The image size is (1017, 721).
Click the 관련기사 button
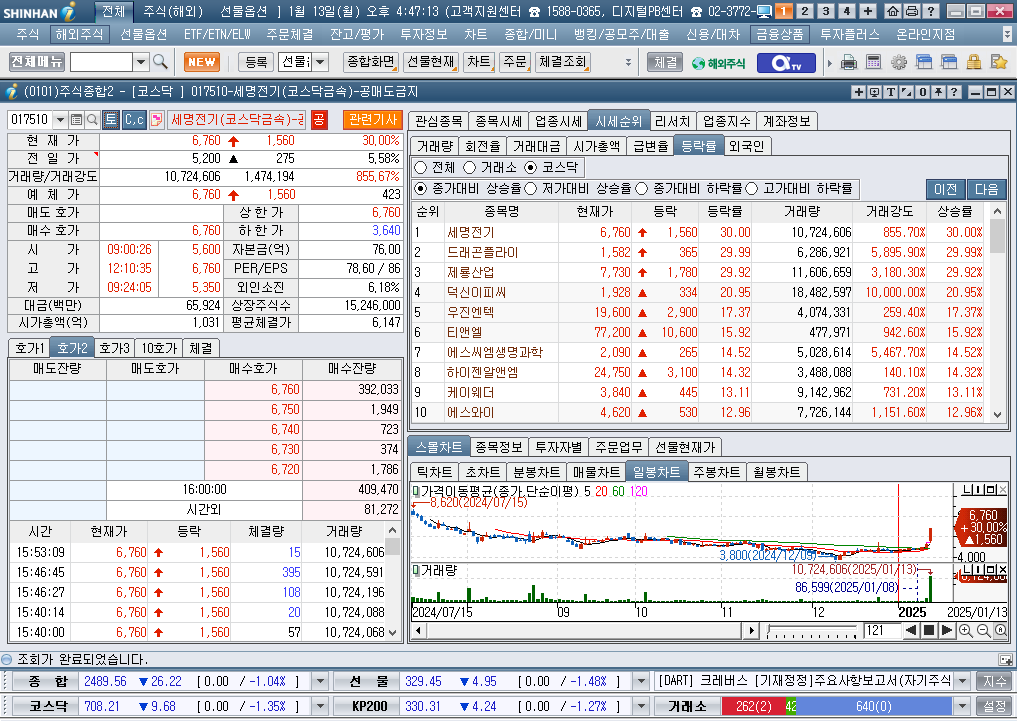point(372,119)
